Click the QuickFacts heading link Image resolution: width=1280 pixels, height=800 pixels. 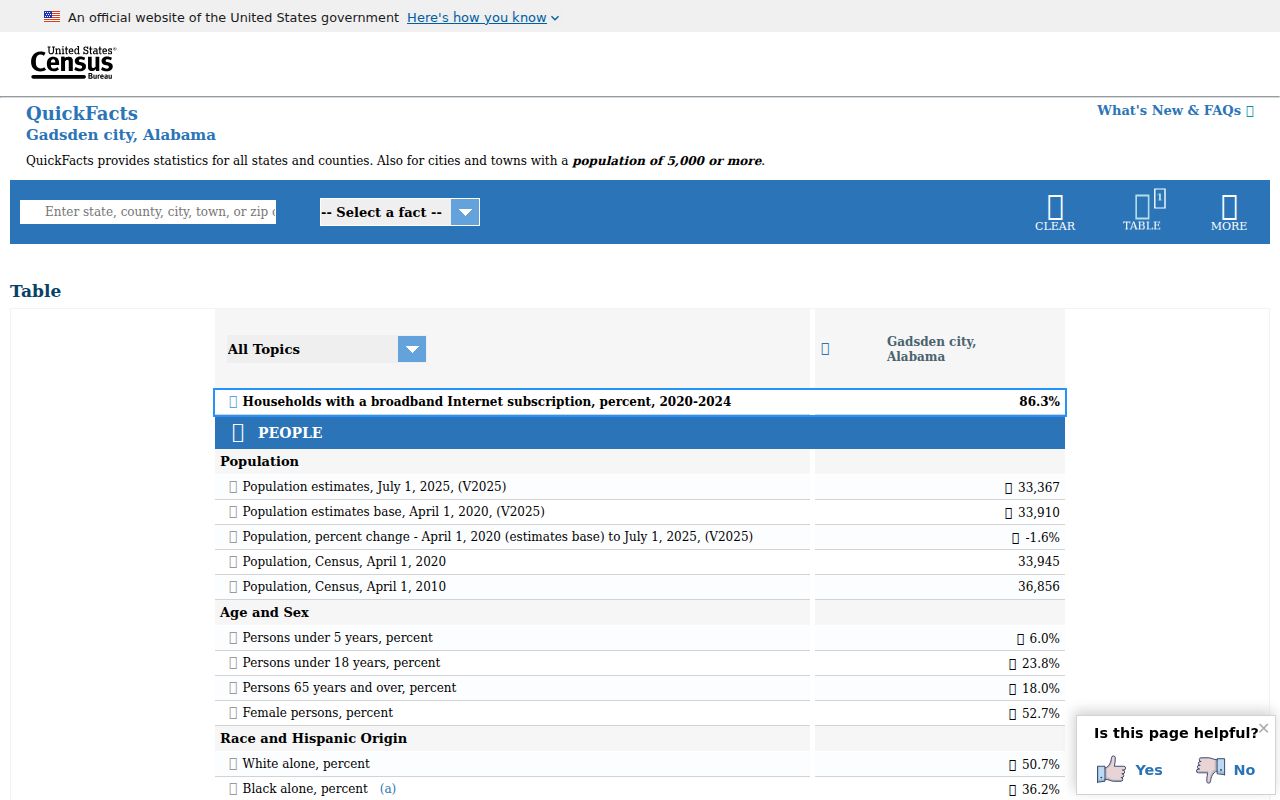82,113
